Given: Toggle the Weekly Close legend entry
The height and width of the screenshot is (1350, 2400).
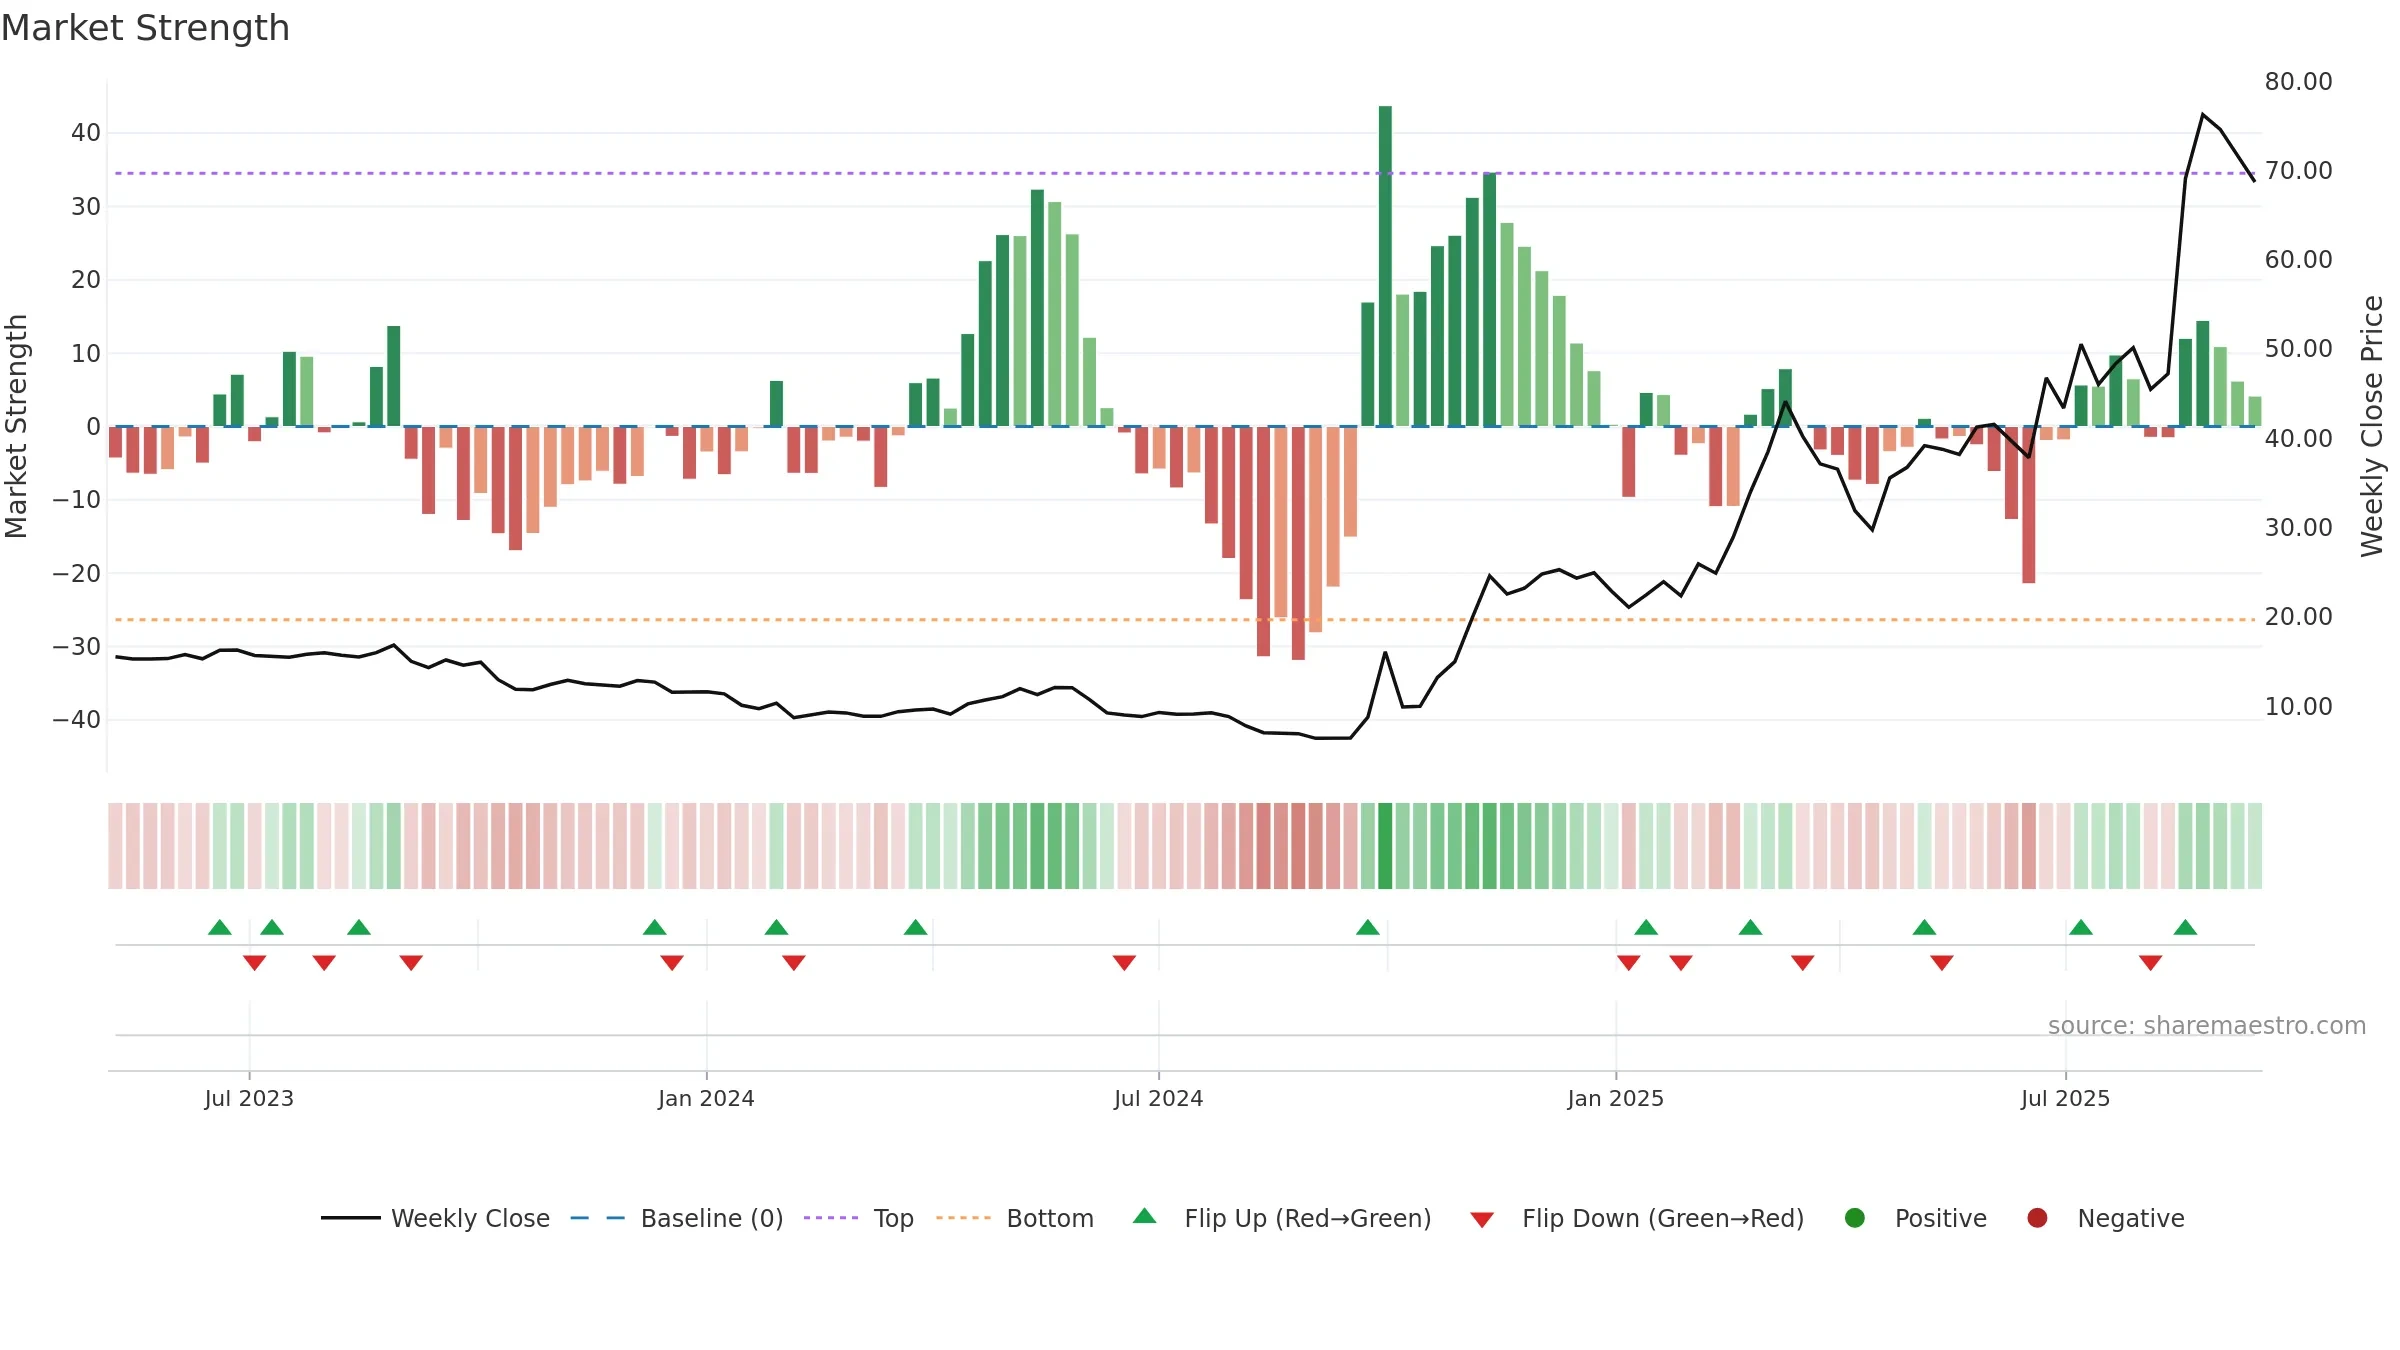Looking at the screenshot, I should (435, 1218).
